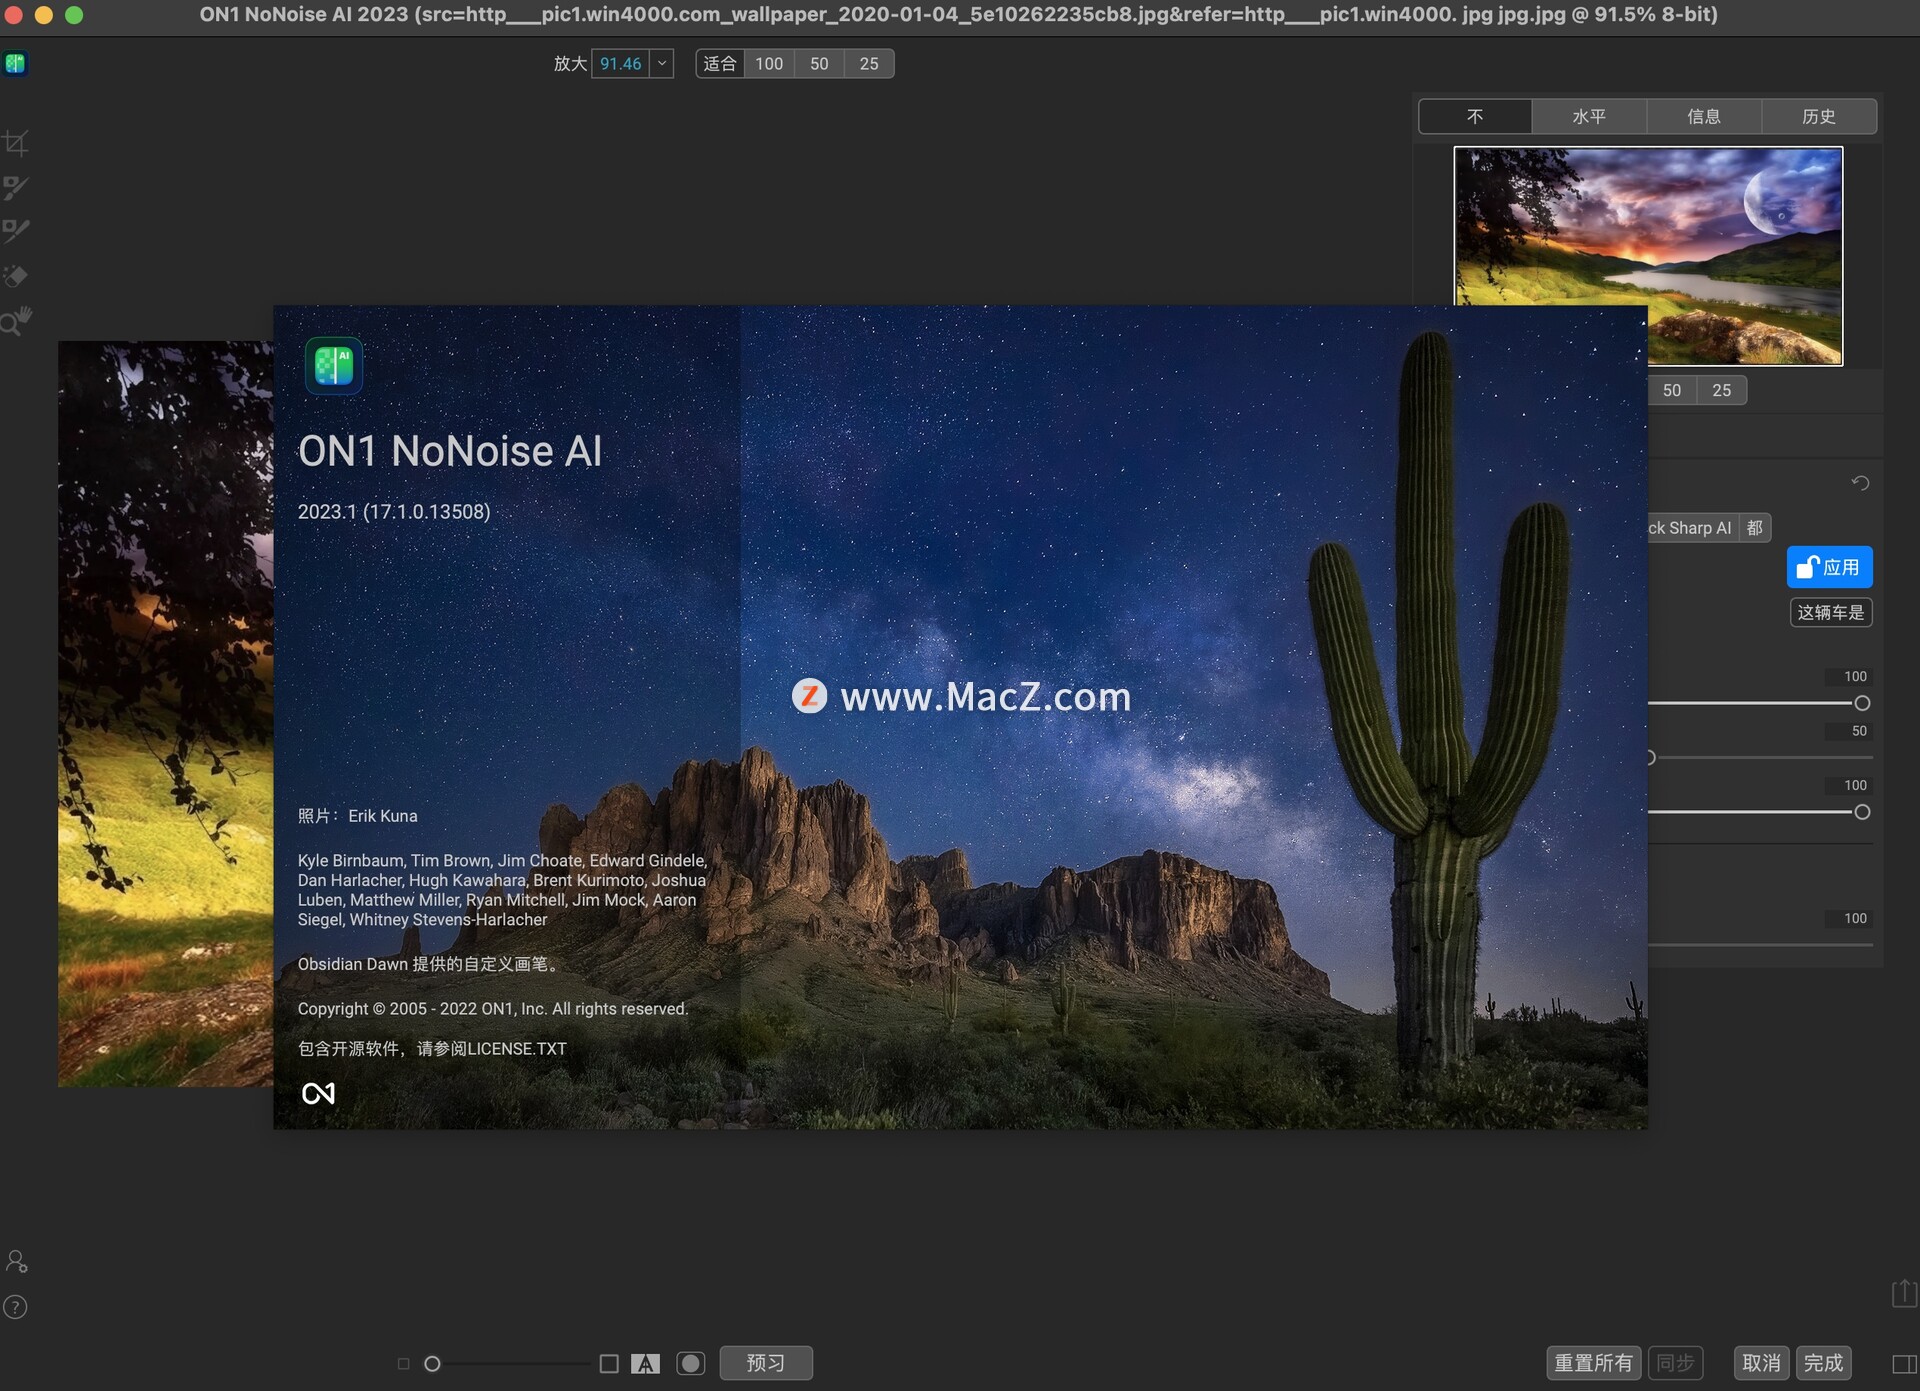Select the Perfect Eraser tool

click(x=16, y=276)
